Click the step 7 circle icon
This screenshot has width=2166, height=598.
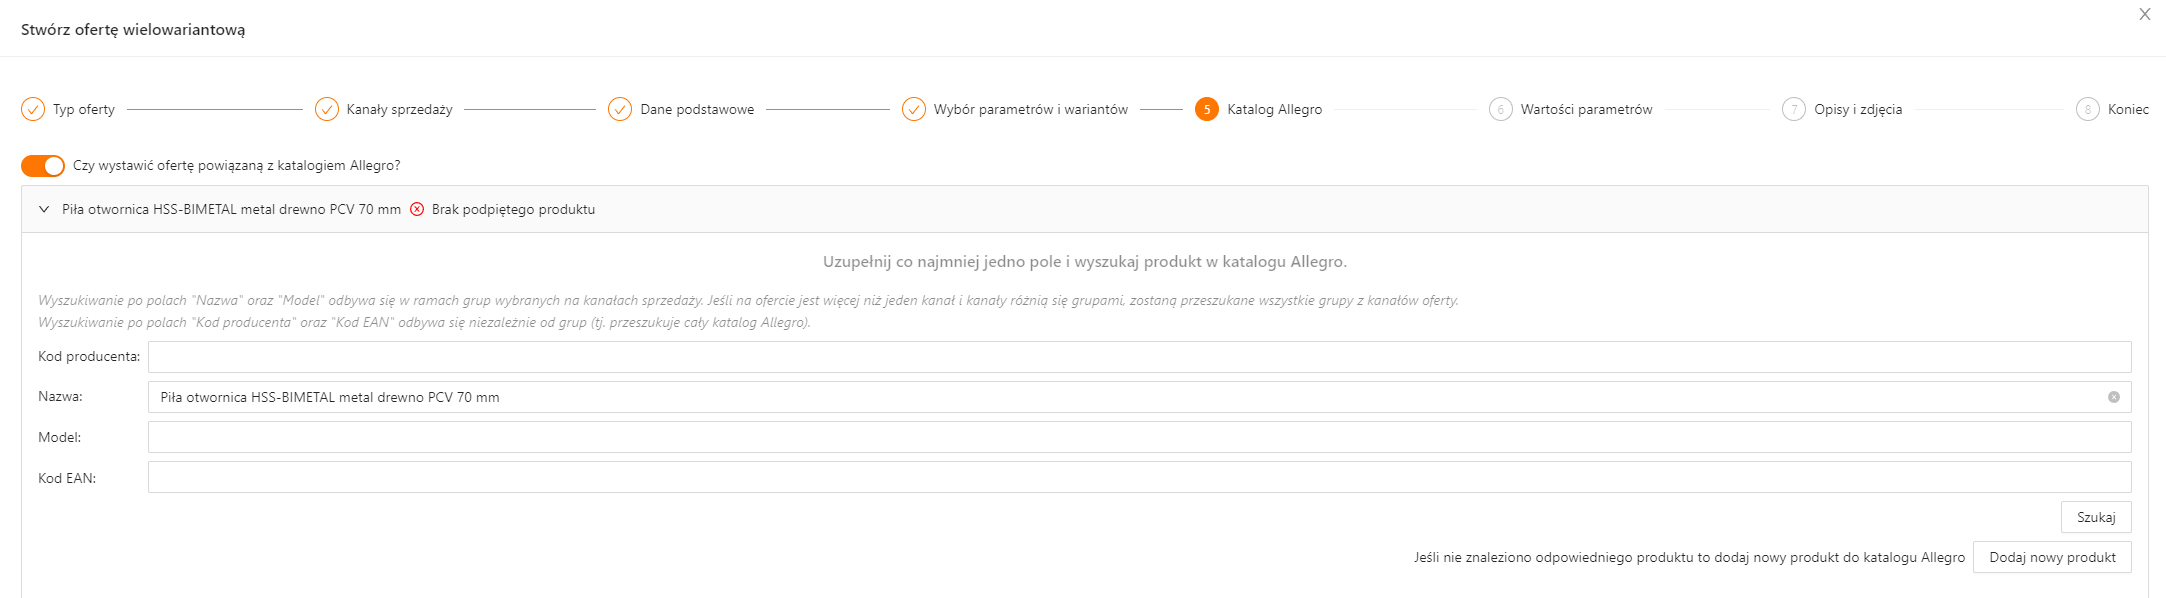pos(1794,109)
